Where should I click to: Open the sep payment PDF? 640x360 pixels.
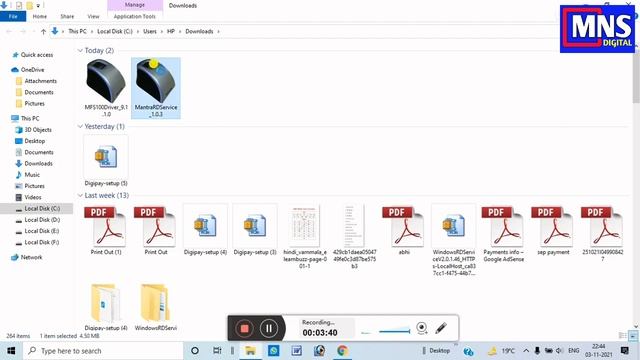point(553,230)
